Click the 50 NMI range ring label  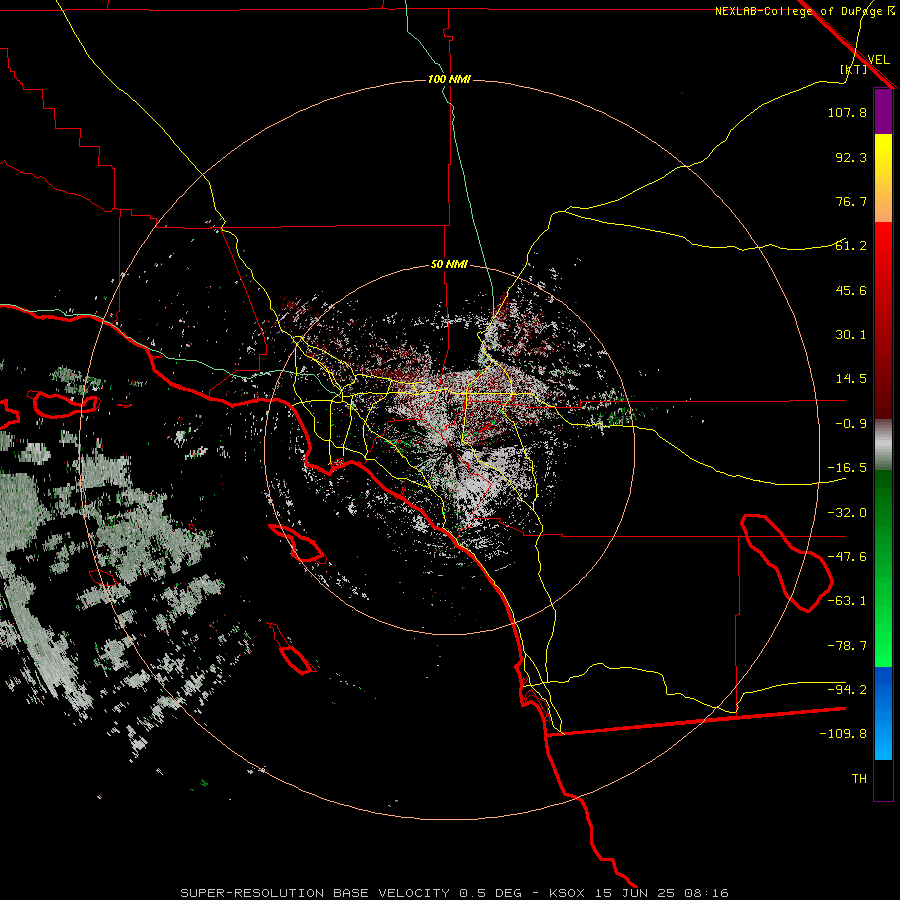(449, 265)
